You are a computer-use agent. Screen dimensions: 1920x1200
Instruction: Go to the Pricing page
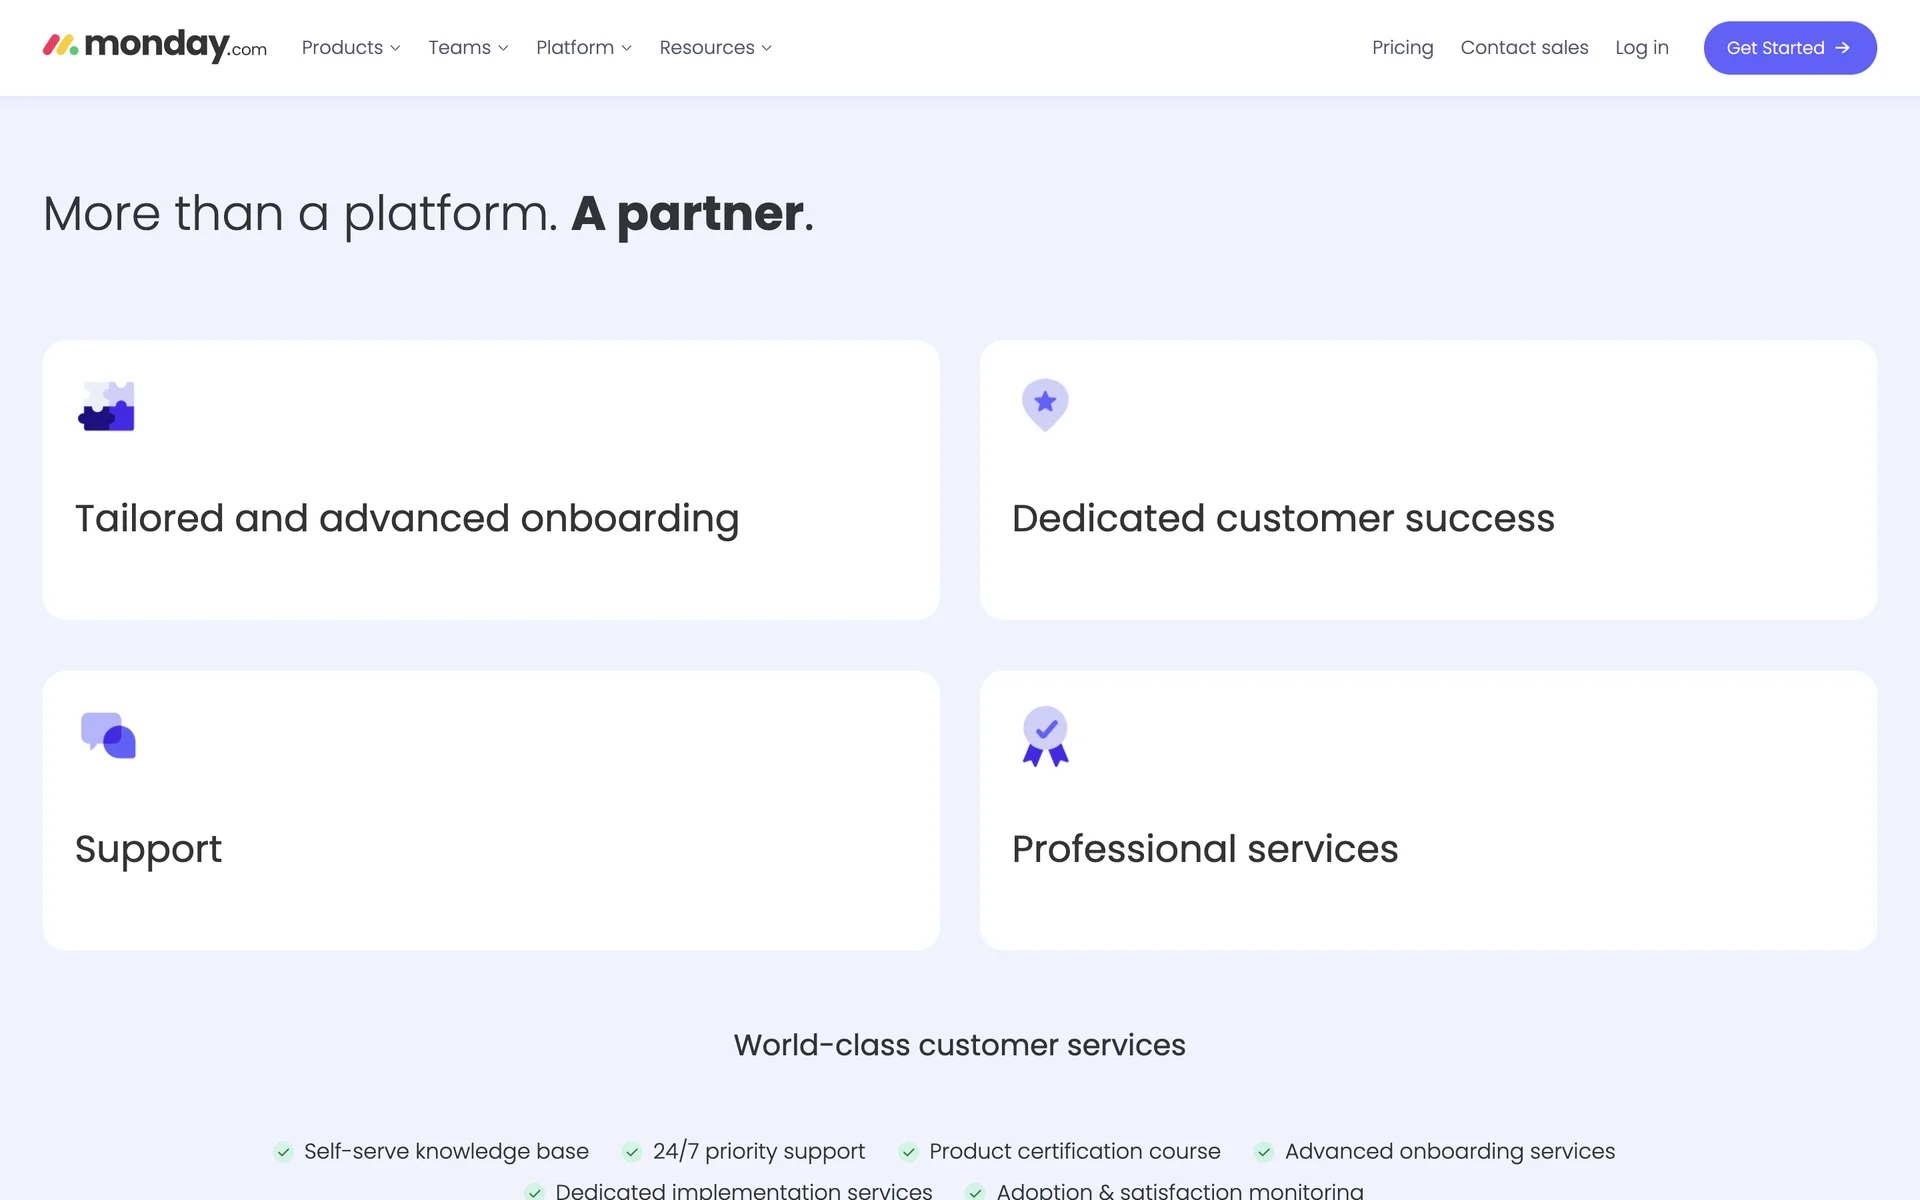pyautogui.click(x=1402, y=48)
